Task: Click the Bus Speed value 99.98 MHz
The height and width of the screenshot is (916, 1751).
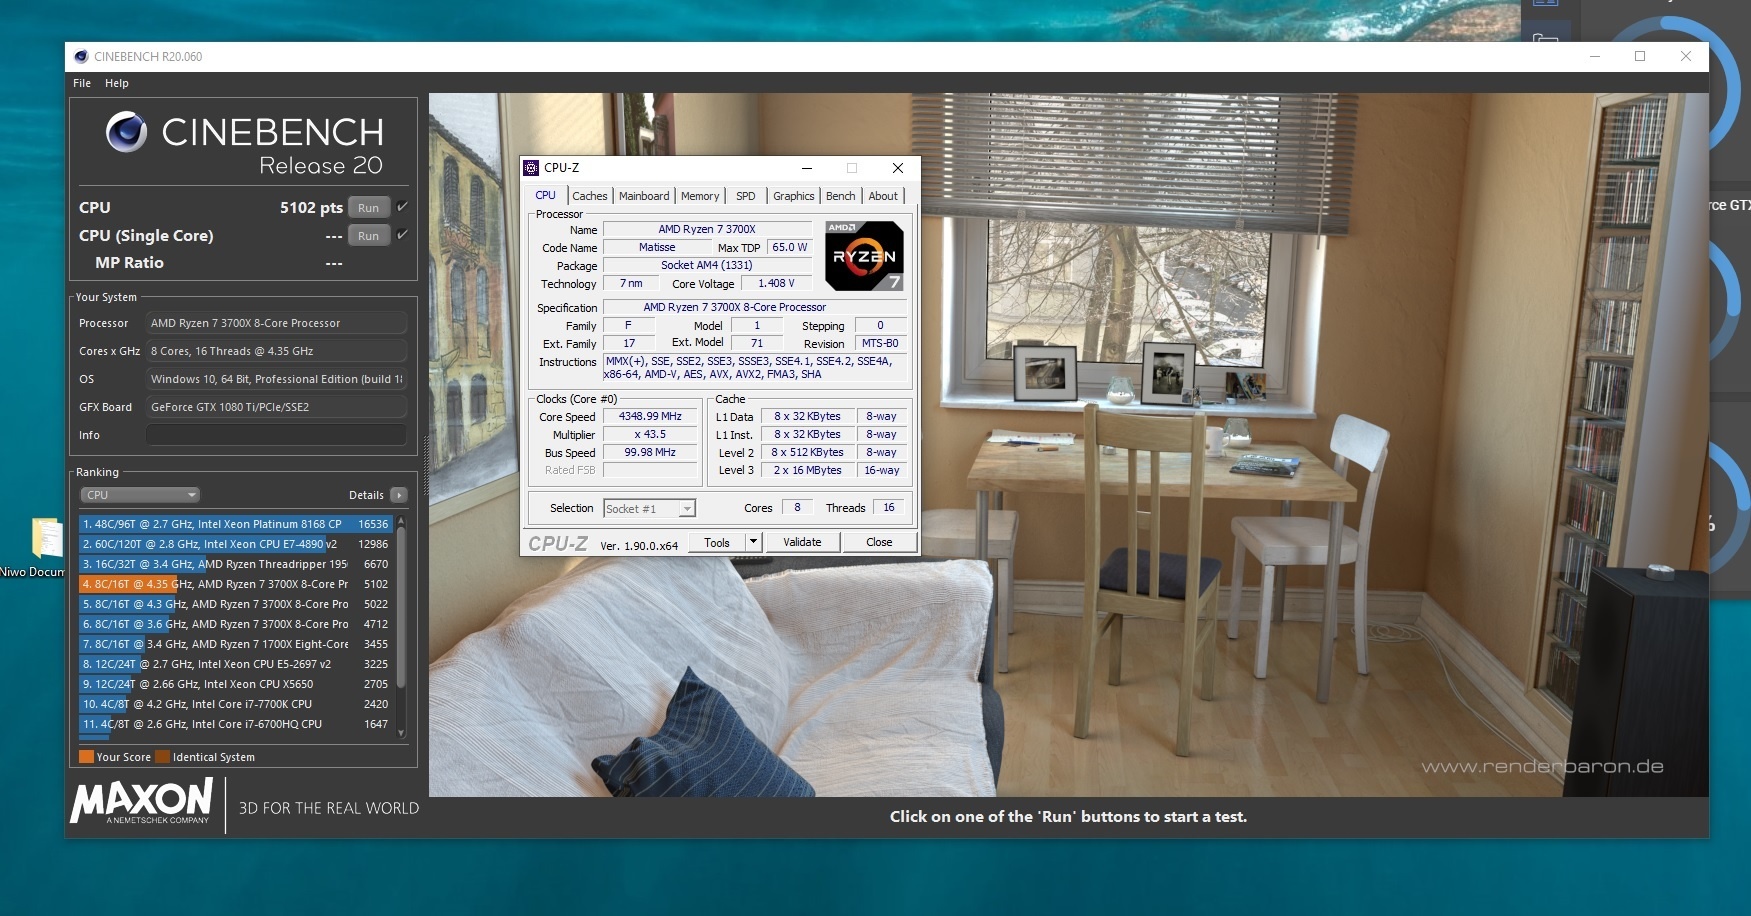Action: click(650, 452)
